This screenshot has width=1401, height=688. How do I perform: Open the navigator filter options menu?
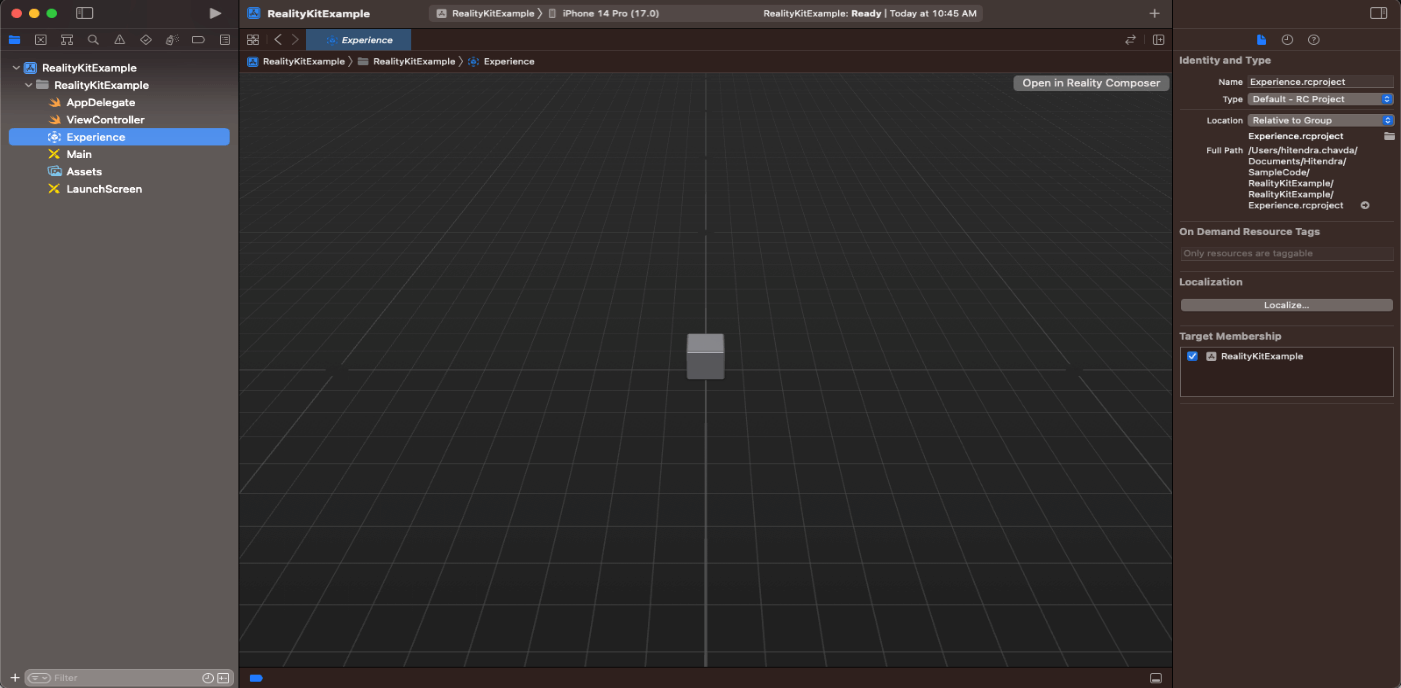tap(39, 678)
